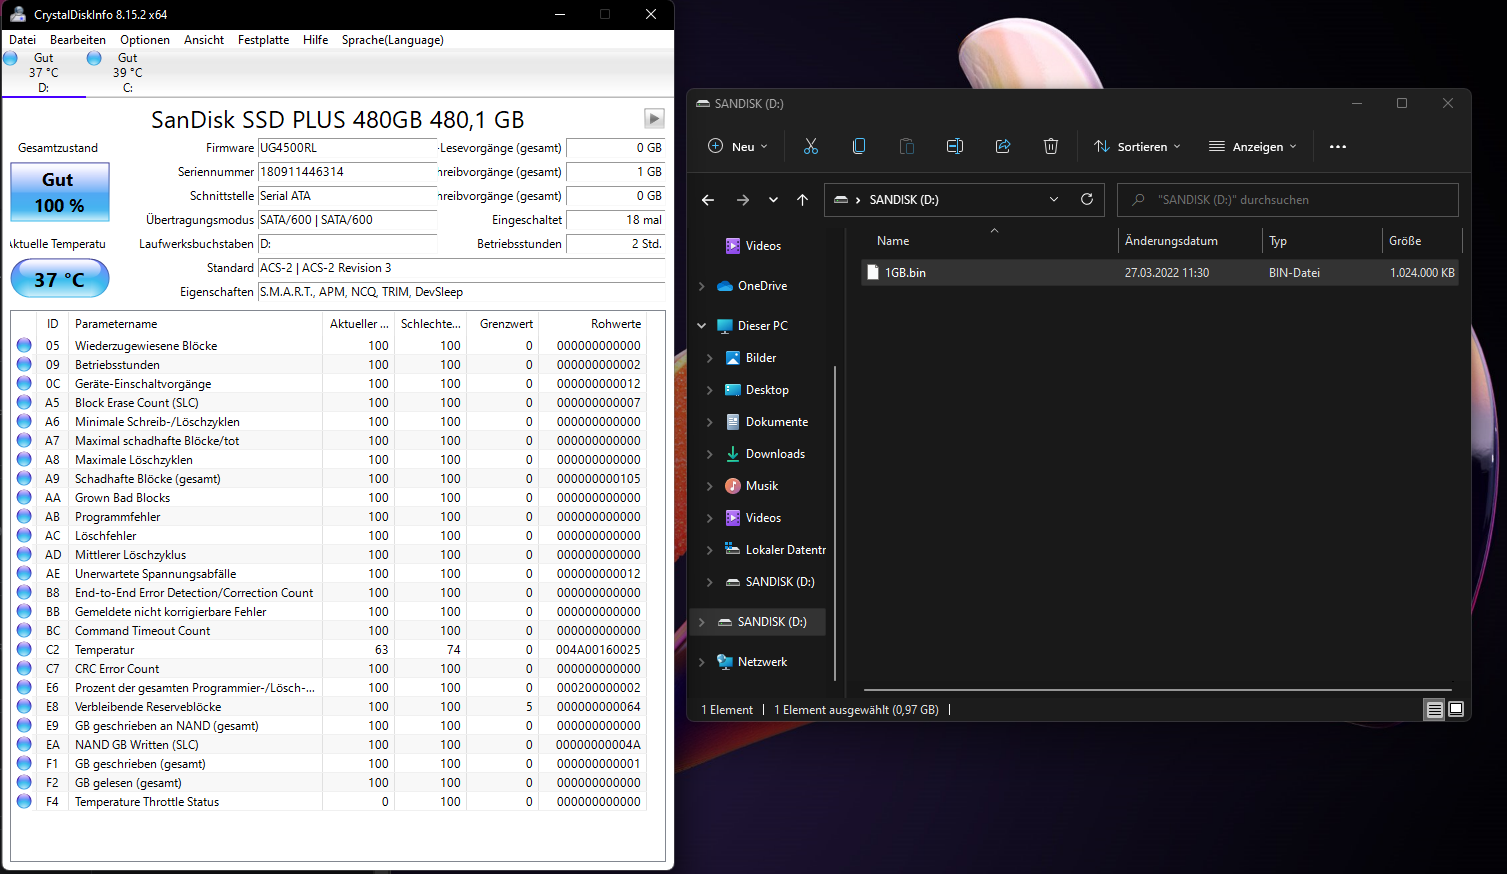This screenshot has width=1507, height=874.
Task: Open the Desktop folder in sidebar
Action: tap(757, 390)
